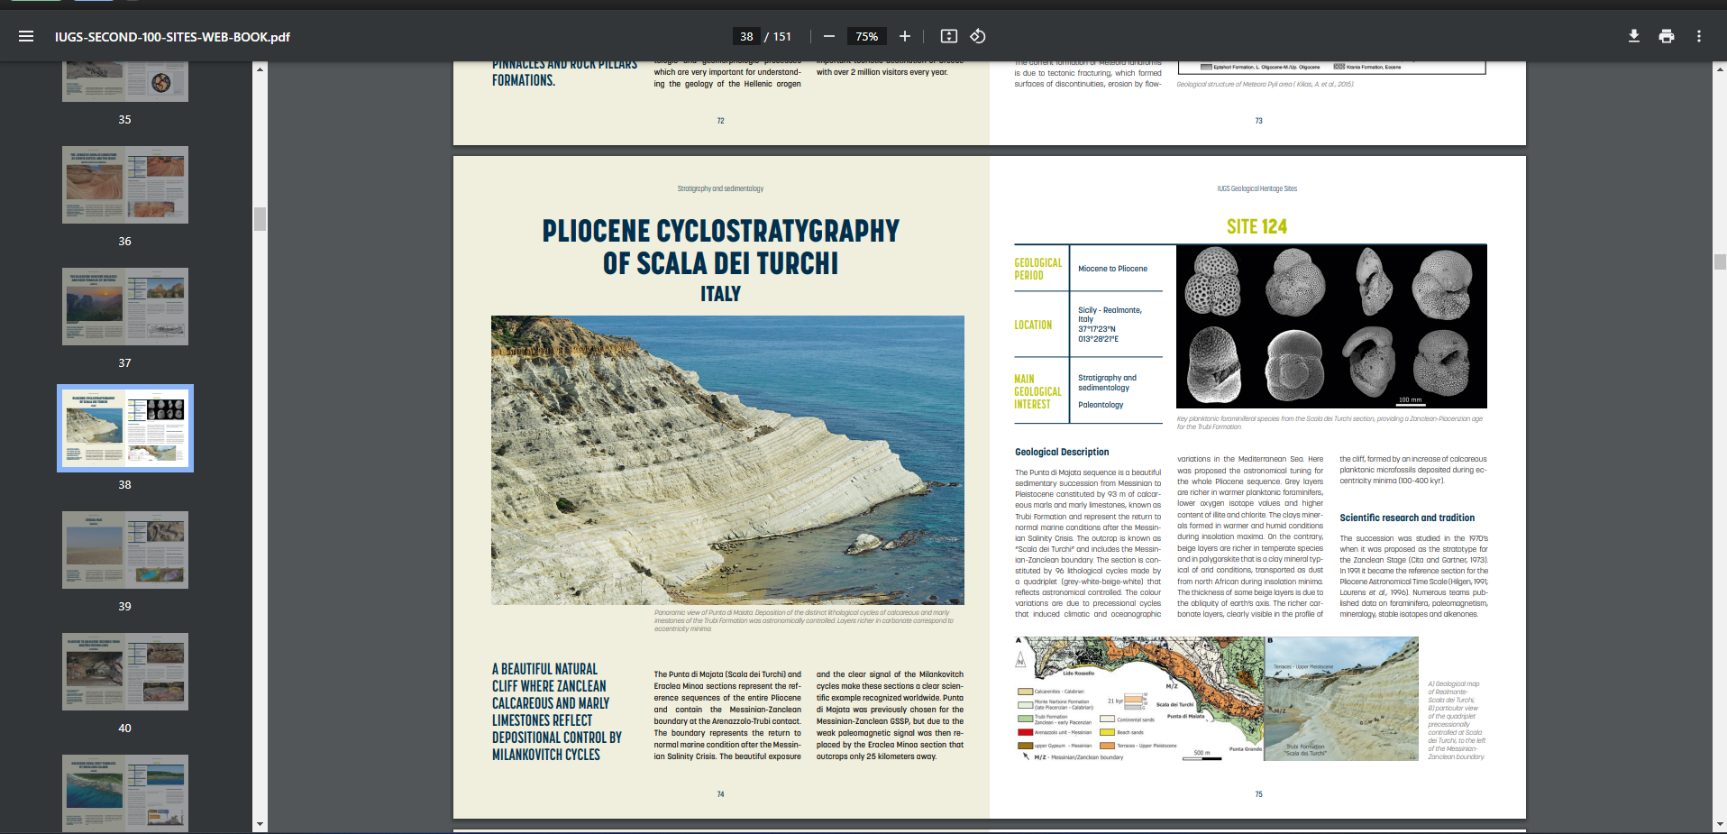The width and height of the screenshot is (1727, 834).
Task: Open the last partly visible thumbnail below page 40
Action: pos(125,793)
